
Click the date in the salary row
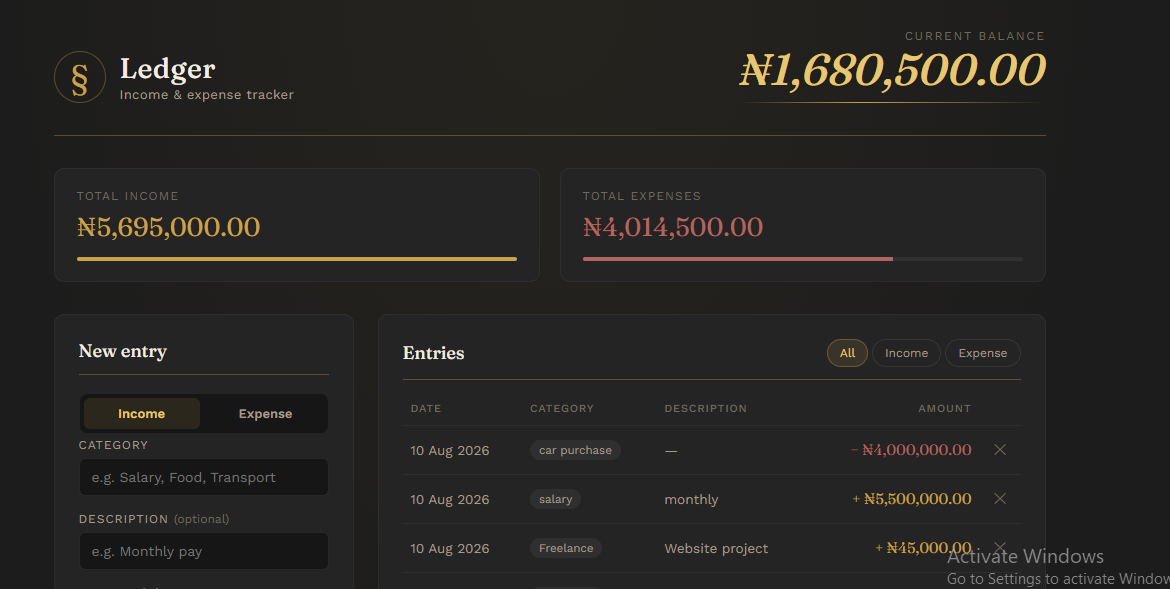point(450,499)
